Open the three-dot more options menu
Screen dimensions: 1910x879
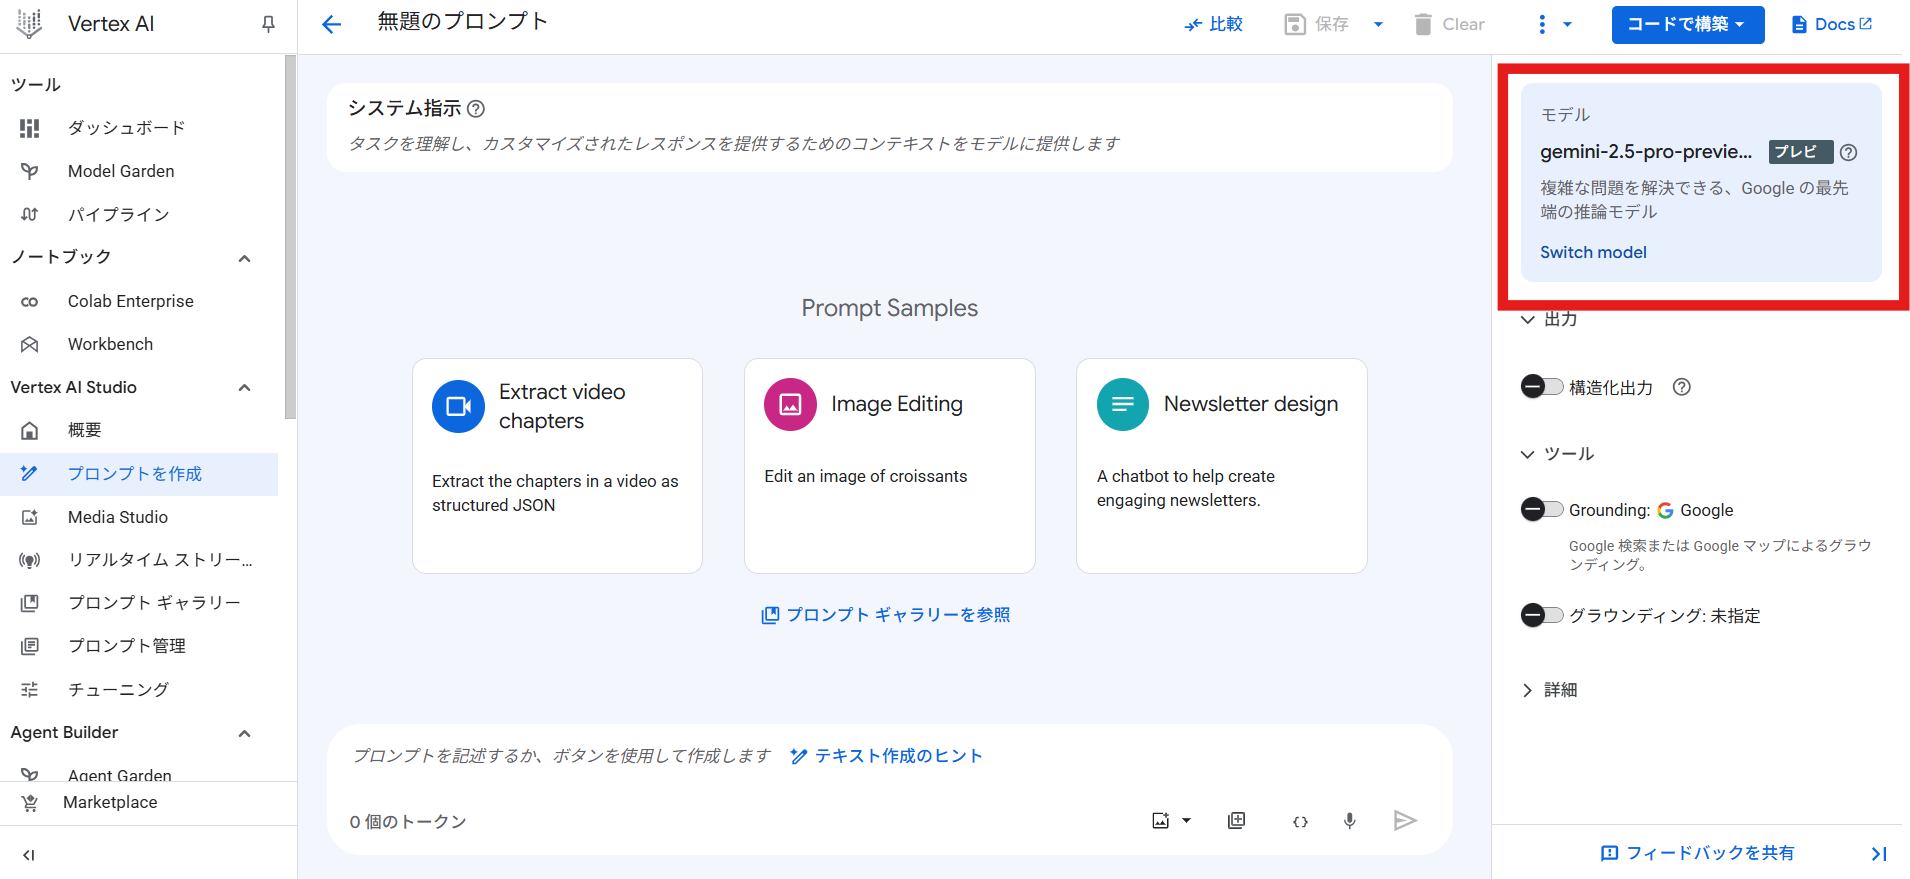coord(1542,24)
